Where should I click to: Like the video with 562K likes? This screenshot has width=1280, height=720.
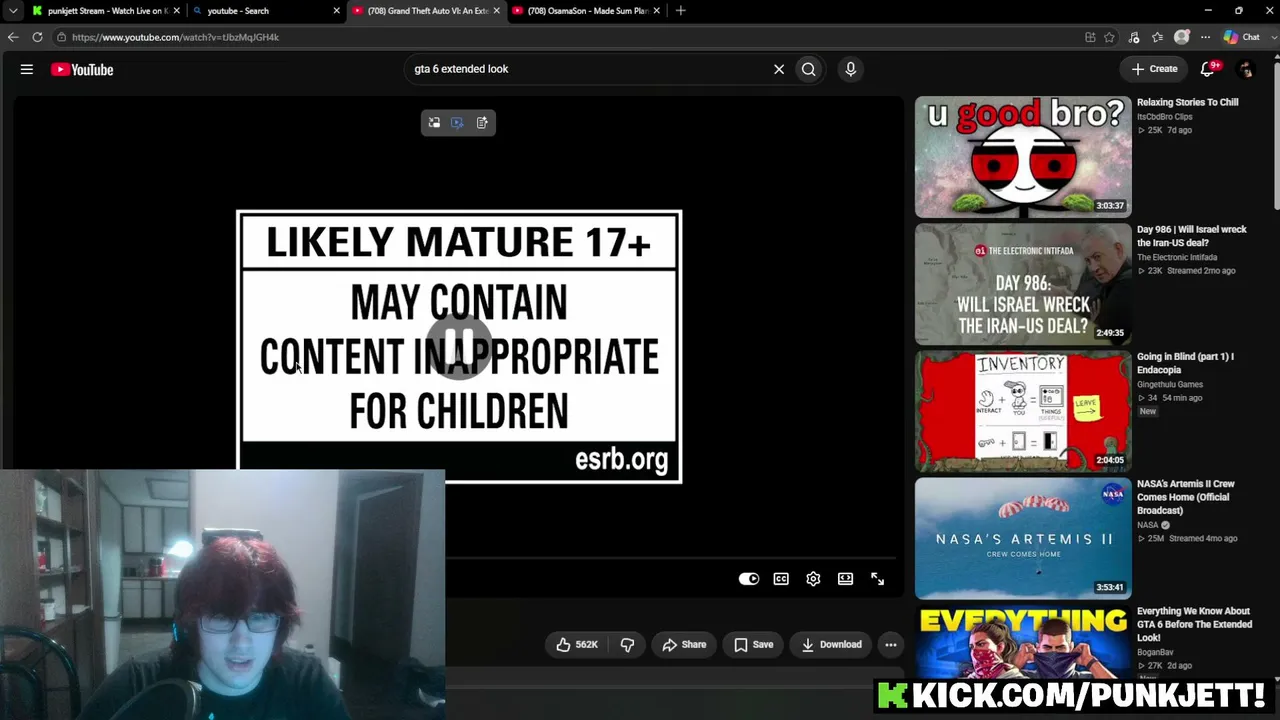[577, 645]
